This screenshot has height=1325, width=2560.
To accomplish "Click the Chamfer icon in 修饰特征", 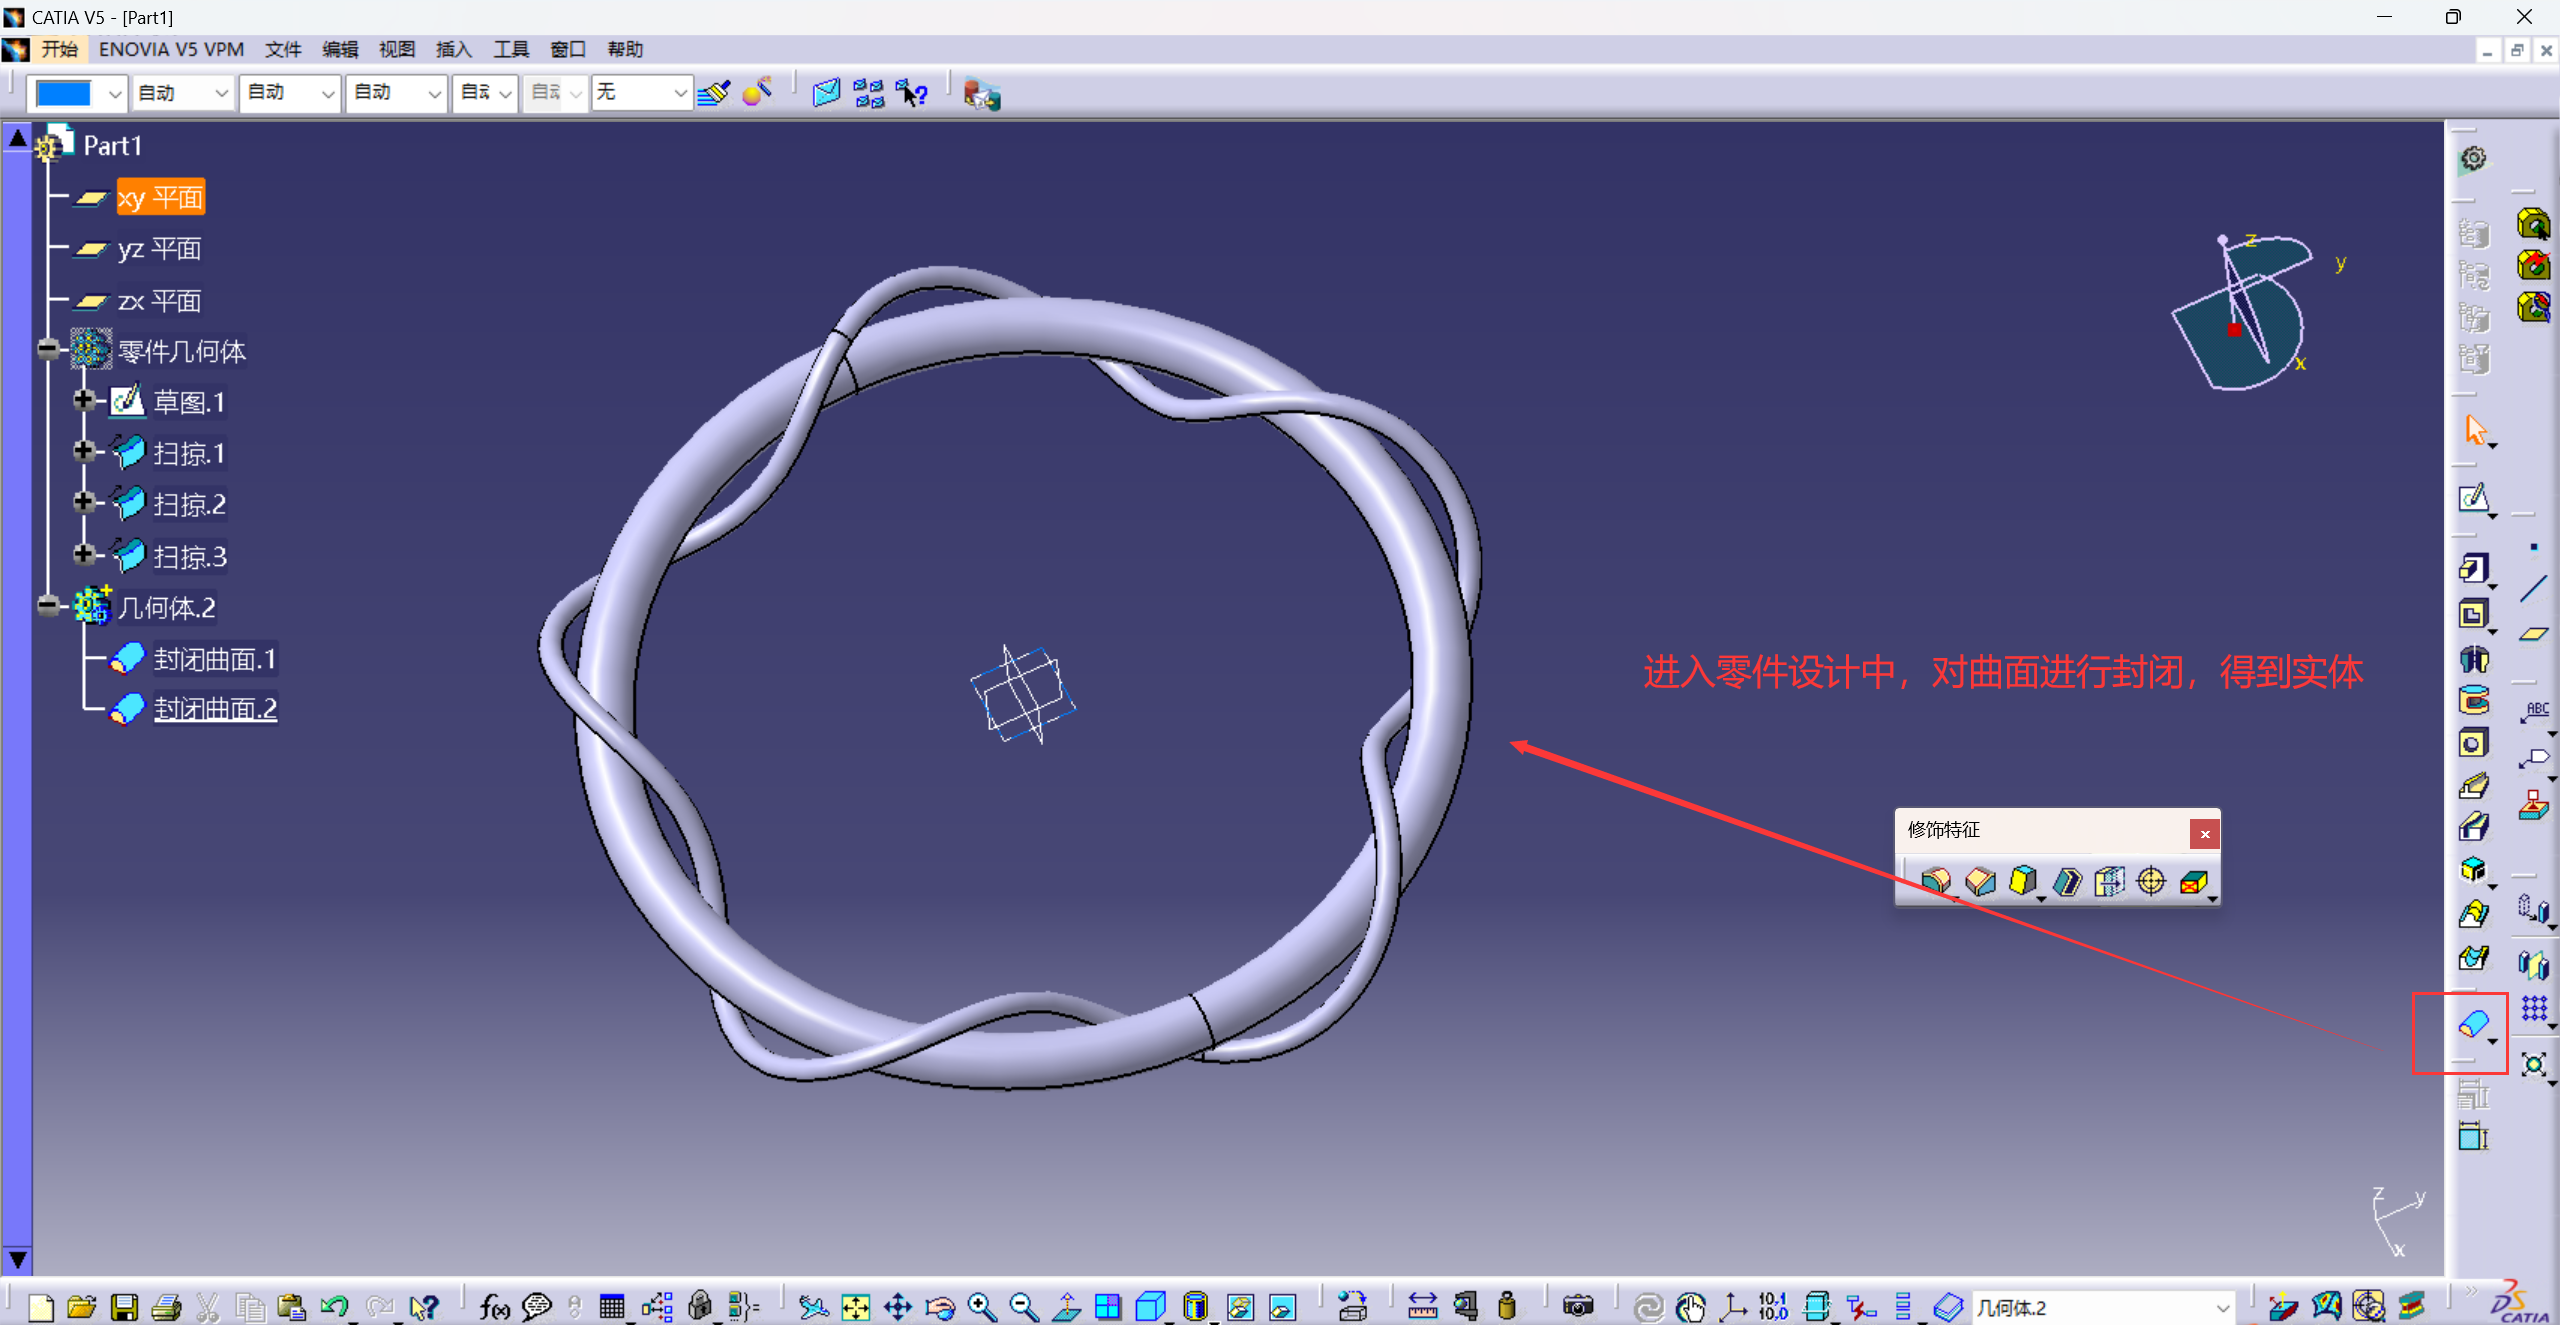I will [1980, 881].
